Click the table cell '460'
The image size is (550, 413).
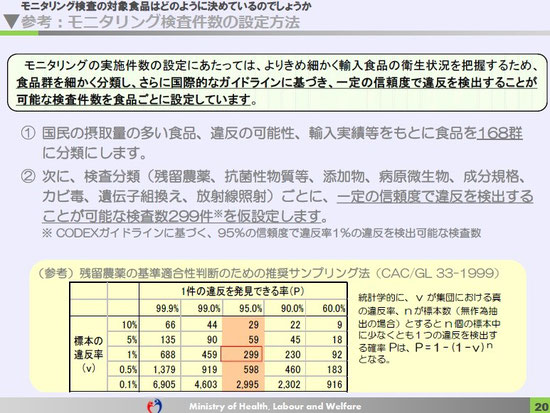coord(293,369)
